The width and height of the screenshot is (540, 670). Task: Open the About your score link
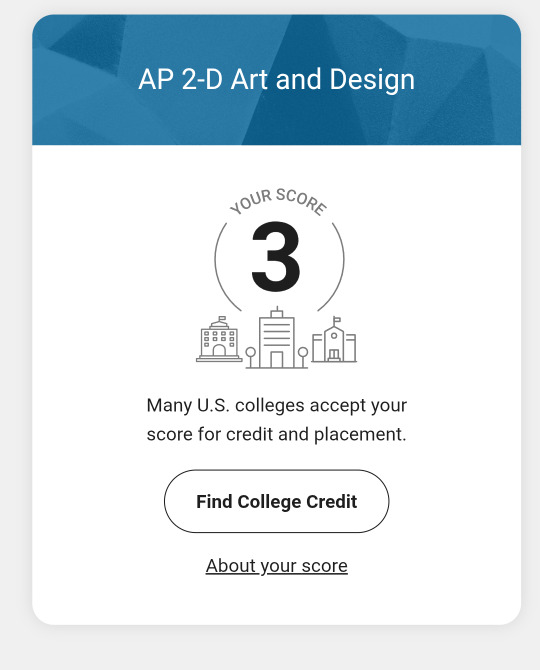pos(276,566)
